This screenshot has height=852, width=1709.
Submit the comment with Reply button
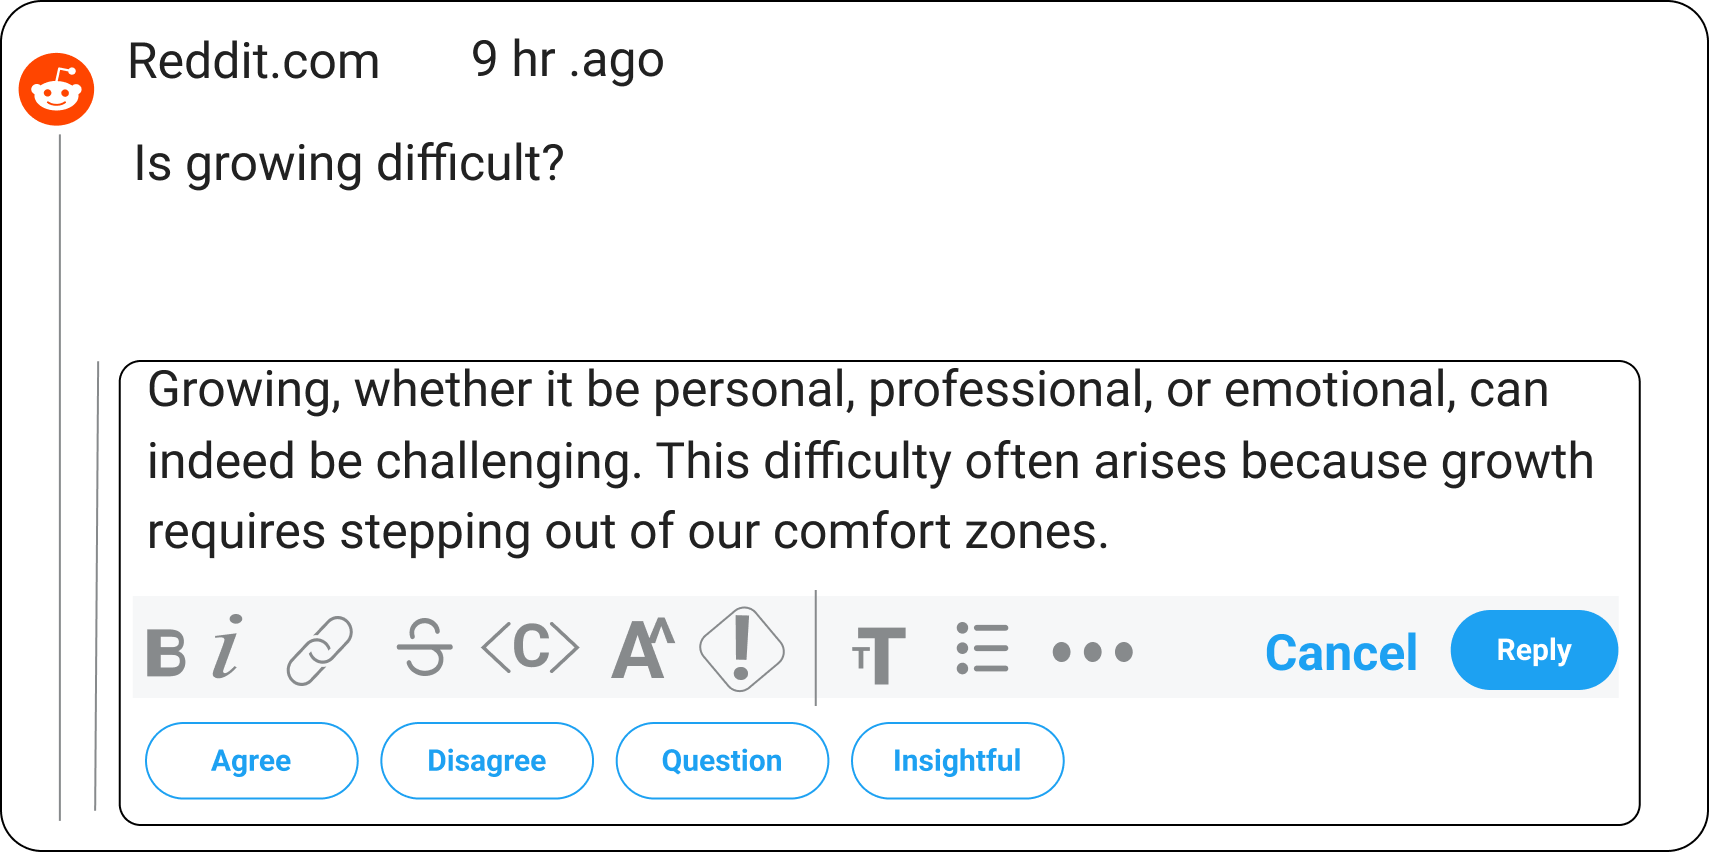coord(1533,650)
